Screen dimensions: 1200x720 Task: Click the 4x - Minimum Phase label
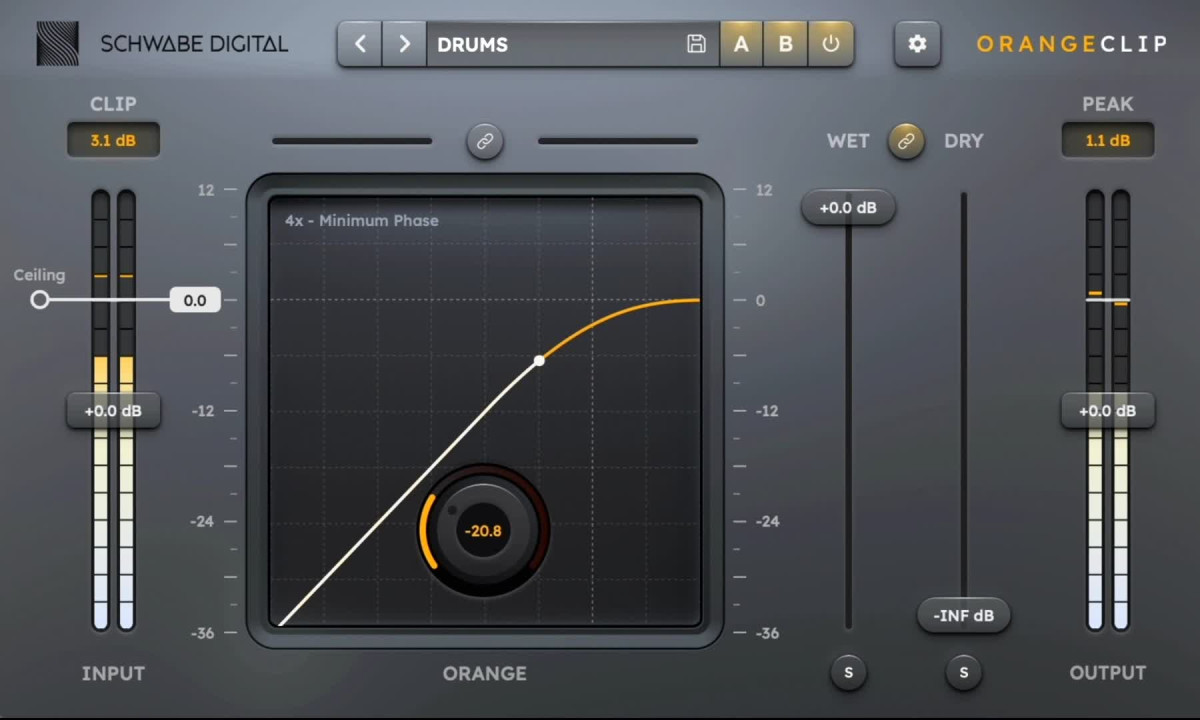362,220
